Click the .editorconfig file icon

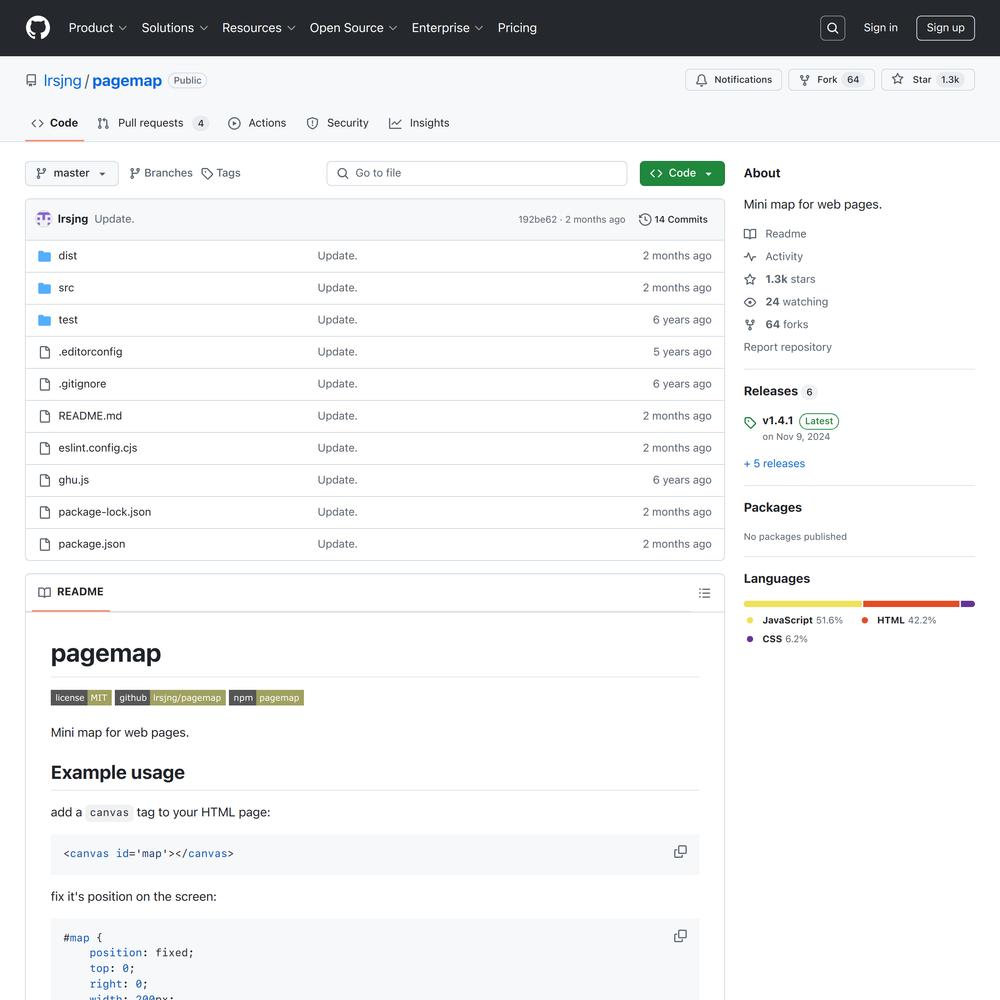[45, 352]
